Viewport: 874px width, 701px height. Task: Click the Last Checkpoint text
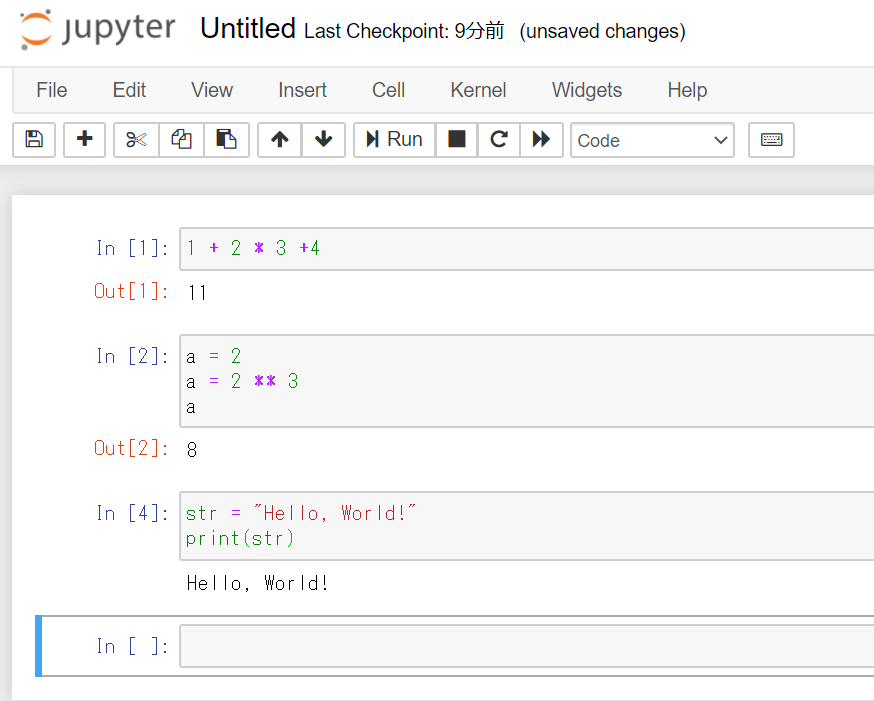click(x=404, y=31)
